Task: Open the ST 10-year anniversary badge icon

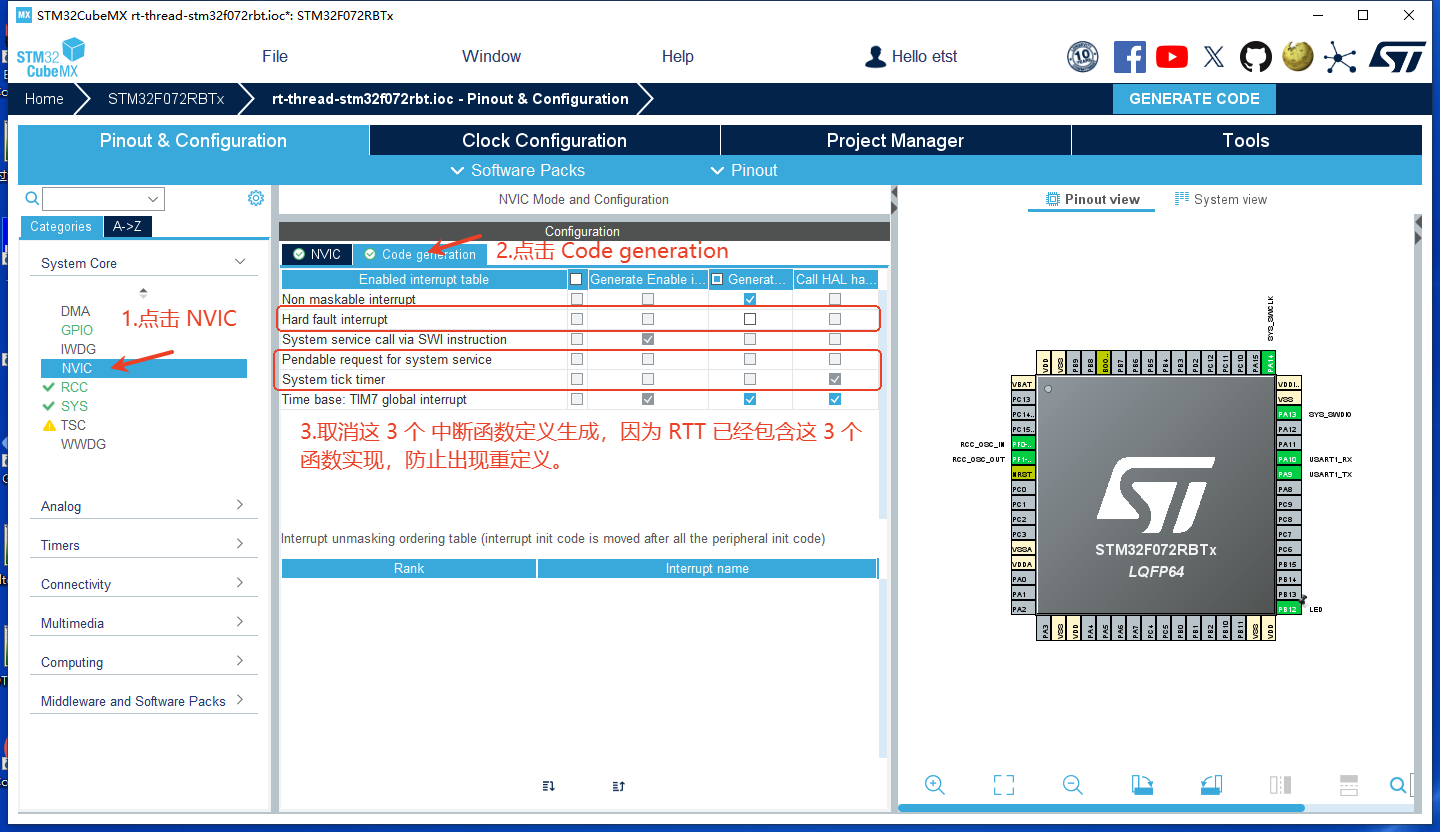Action: (1083, 57)
